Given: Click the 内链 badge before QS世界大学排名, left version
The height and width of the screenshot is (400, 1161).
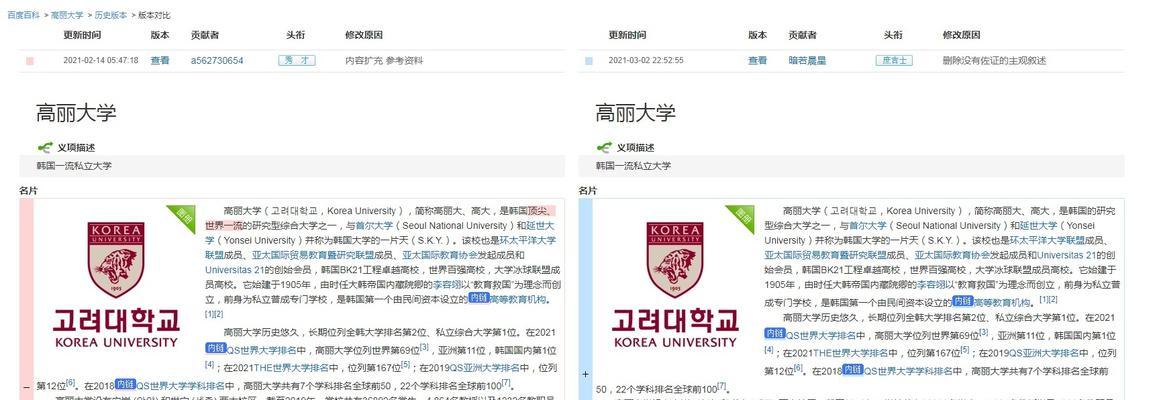Looking at the screenshot, I should click(x=215, y=348).
